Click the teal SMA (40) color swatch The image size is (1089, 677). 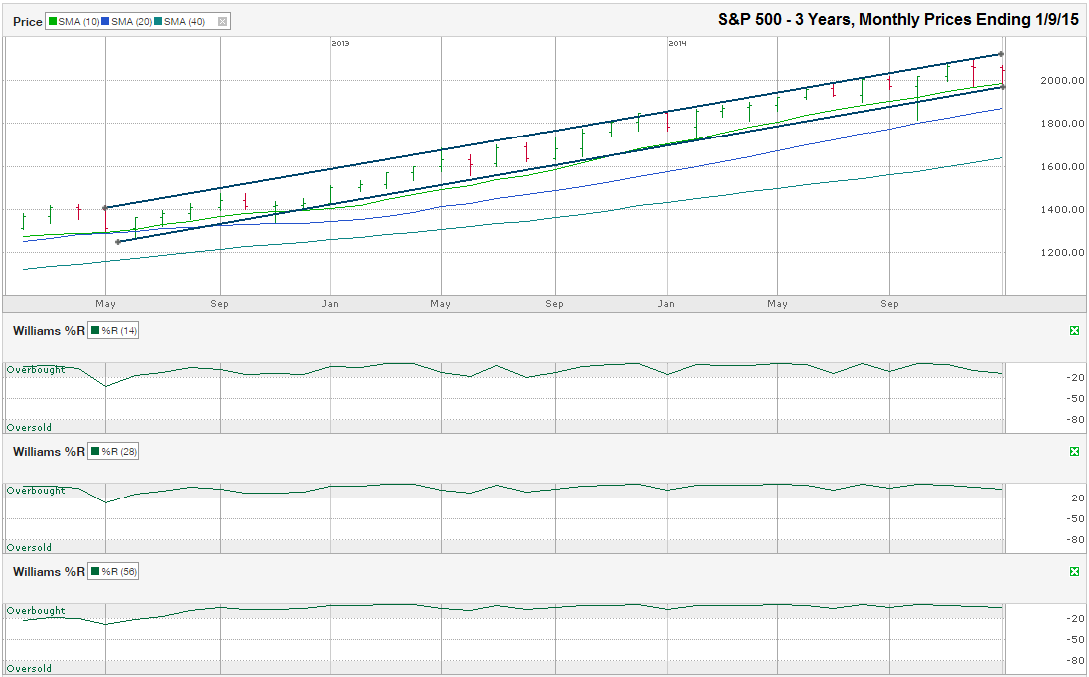point(158,22)
